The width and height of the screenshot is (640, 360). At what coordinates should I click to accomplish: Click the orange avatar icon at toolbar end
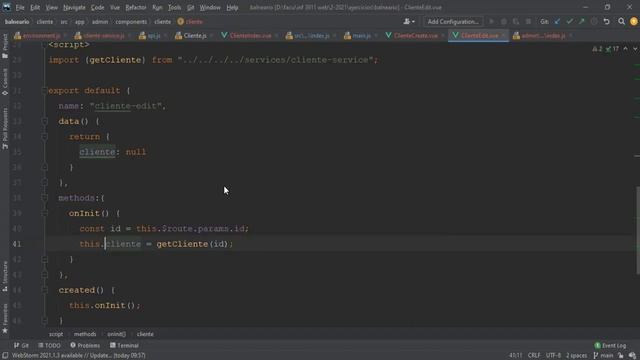pyautogui.click(x=633, y=22)
